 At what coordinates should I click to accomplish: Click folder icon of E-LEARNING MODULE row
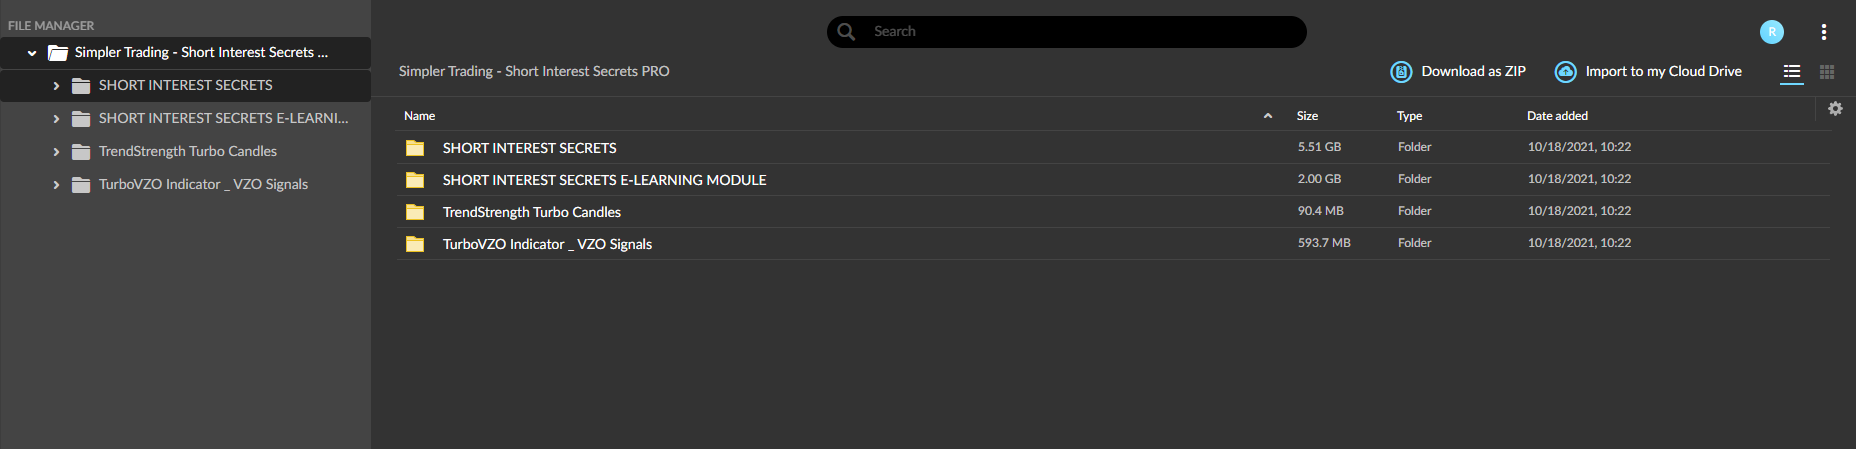(x=415, y=180)
